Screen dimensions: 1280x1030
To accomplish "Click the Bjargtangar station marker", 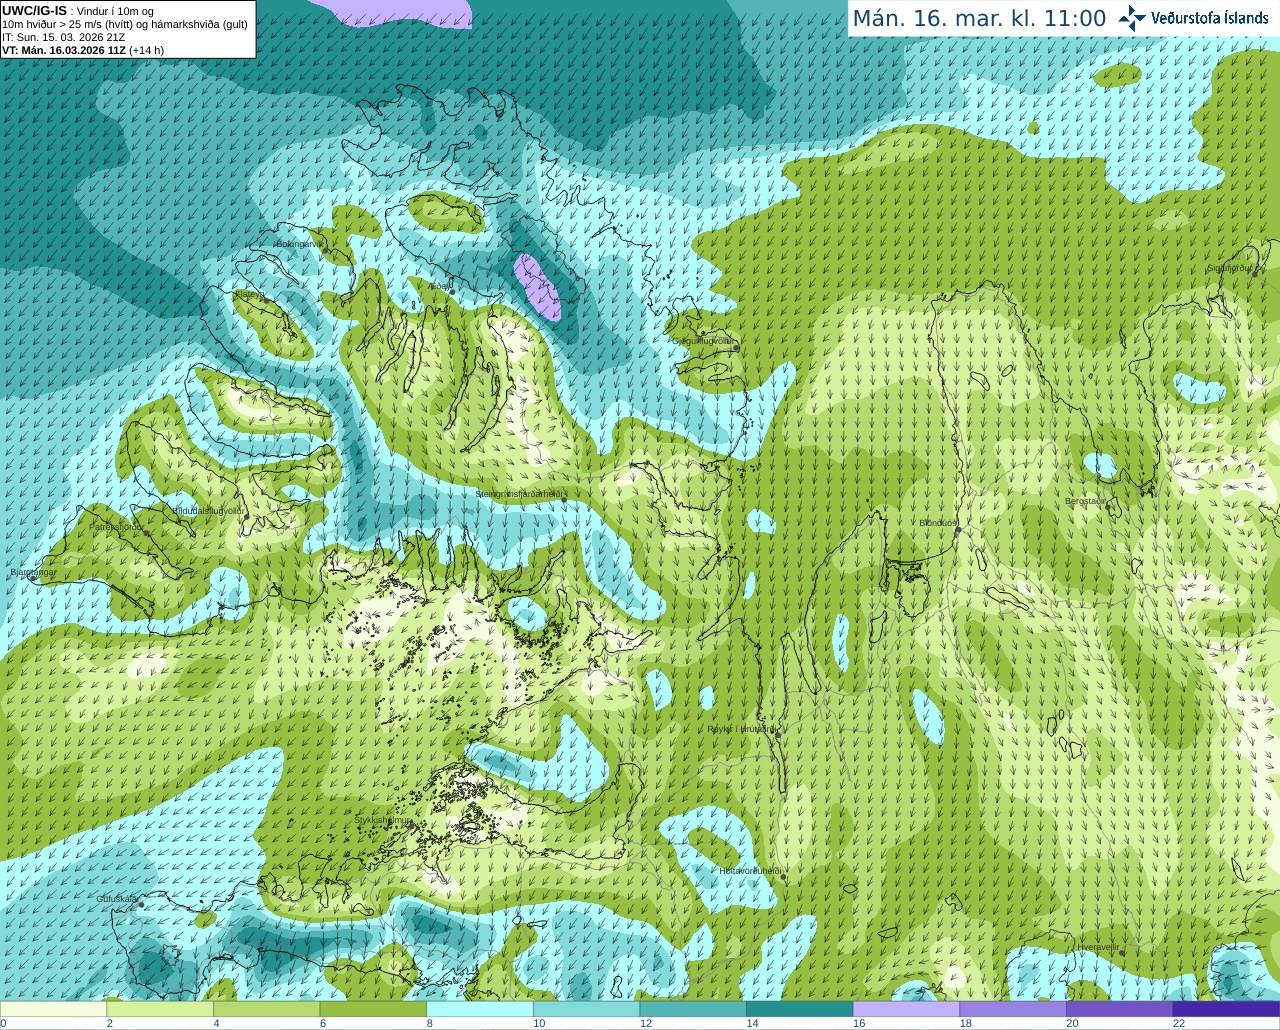I will 33,578.
